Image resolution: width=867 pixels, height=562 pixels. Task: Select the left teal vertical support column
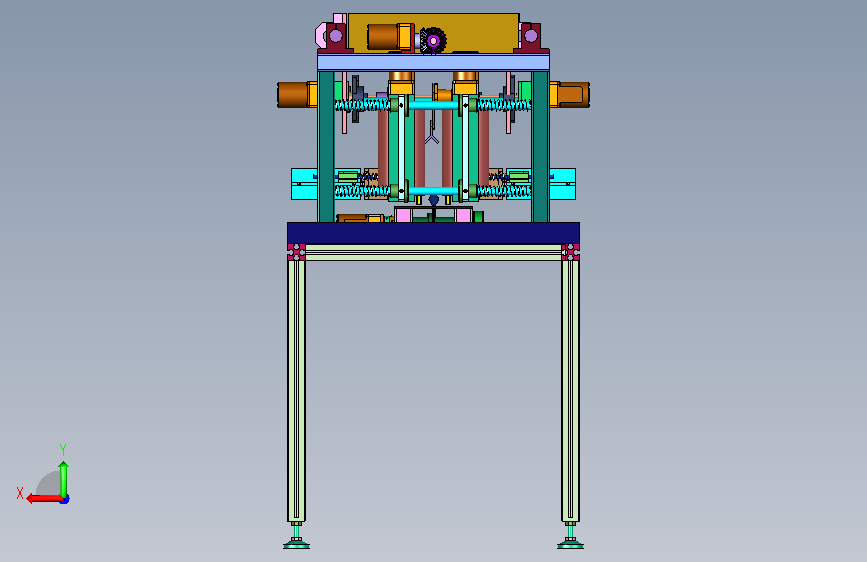tap(326, 147)
